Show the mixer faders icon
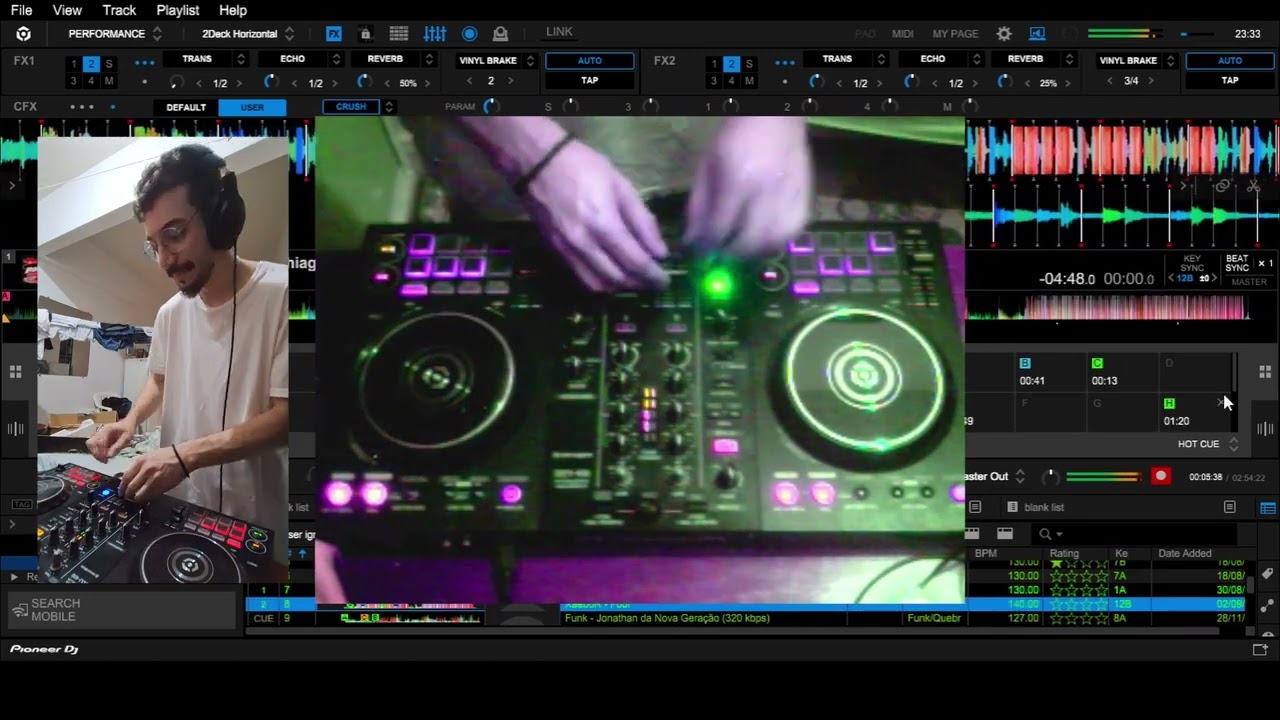This screenshot has width=1280, height=720. [435, 34]
